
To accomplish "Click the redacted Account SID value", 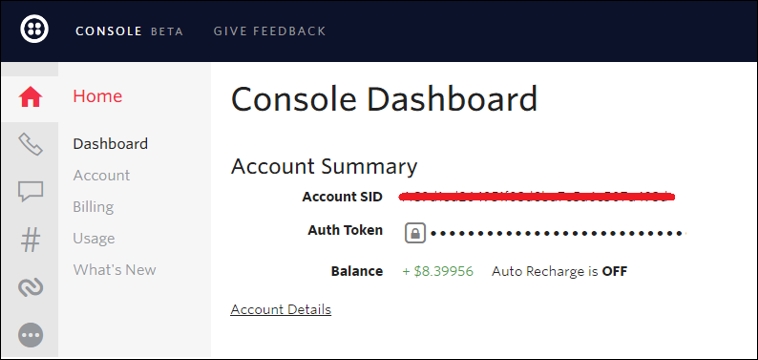I will pos(537,196).
